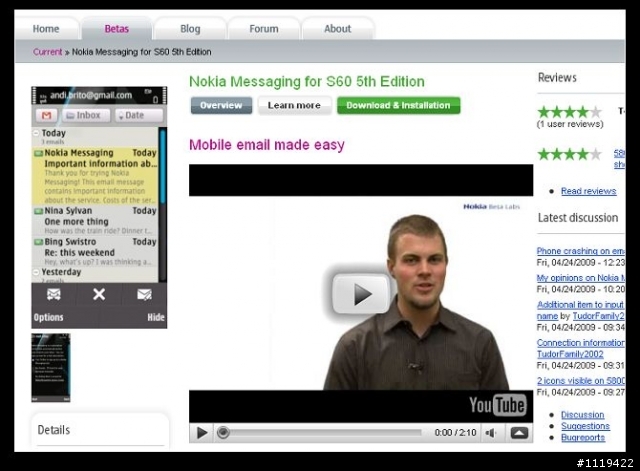Click the YouTube logo on video
The height and width of the screenshot is (471, 640).
coord(498,405)
